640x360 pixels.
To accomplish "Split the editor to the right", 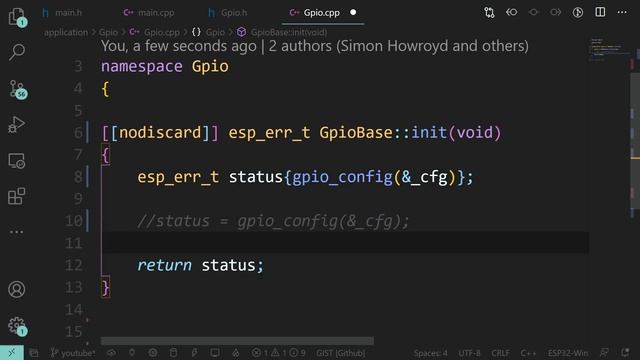I will [x=600, y=12].
